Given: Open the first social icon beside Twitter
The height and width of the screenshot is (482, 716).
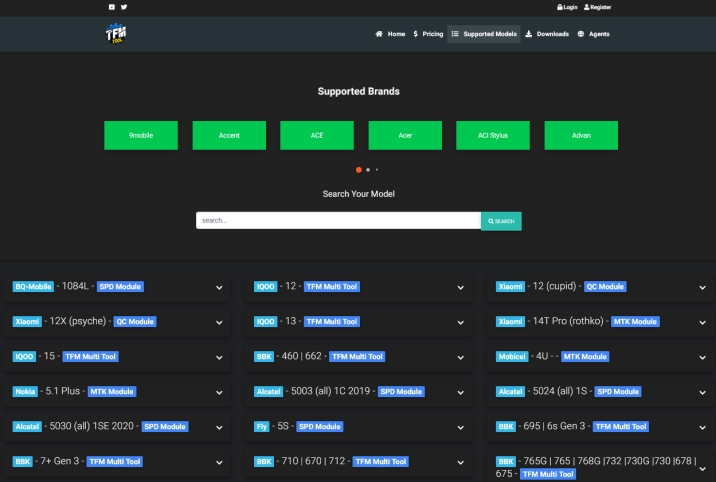Looking at the screenshot, I should coord(112,7).
